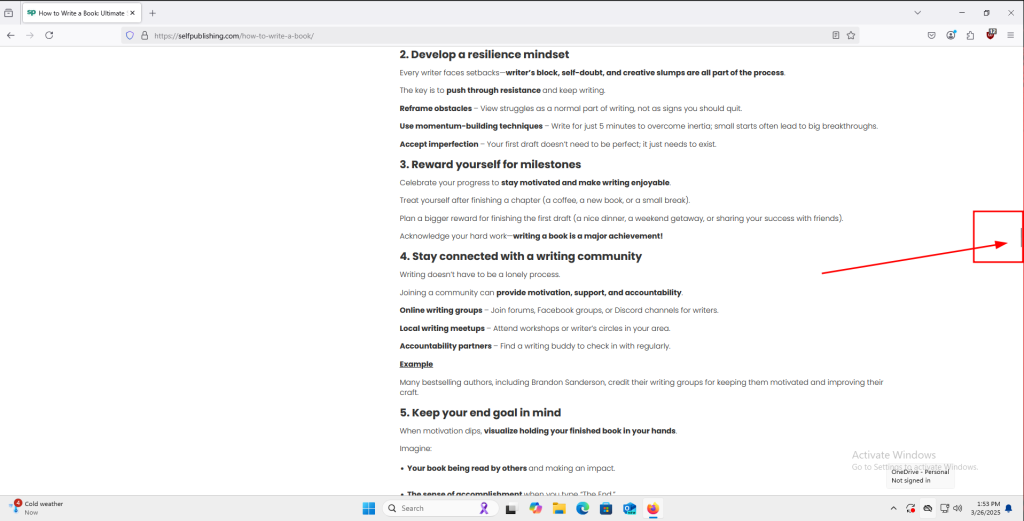This screenshot has height=521, width=1024.
Task: Click the forward navigation arrow
Action: (x=29, y=35)
